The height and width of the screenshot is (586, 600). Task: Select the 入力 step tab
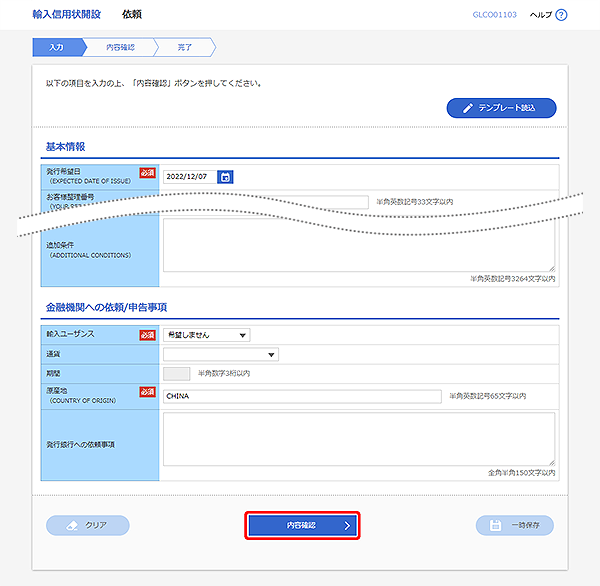56,47
